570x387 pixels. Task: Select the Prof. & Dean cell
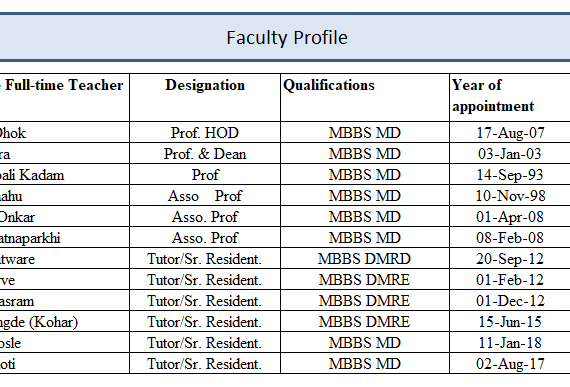coord(205,153)
